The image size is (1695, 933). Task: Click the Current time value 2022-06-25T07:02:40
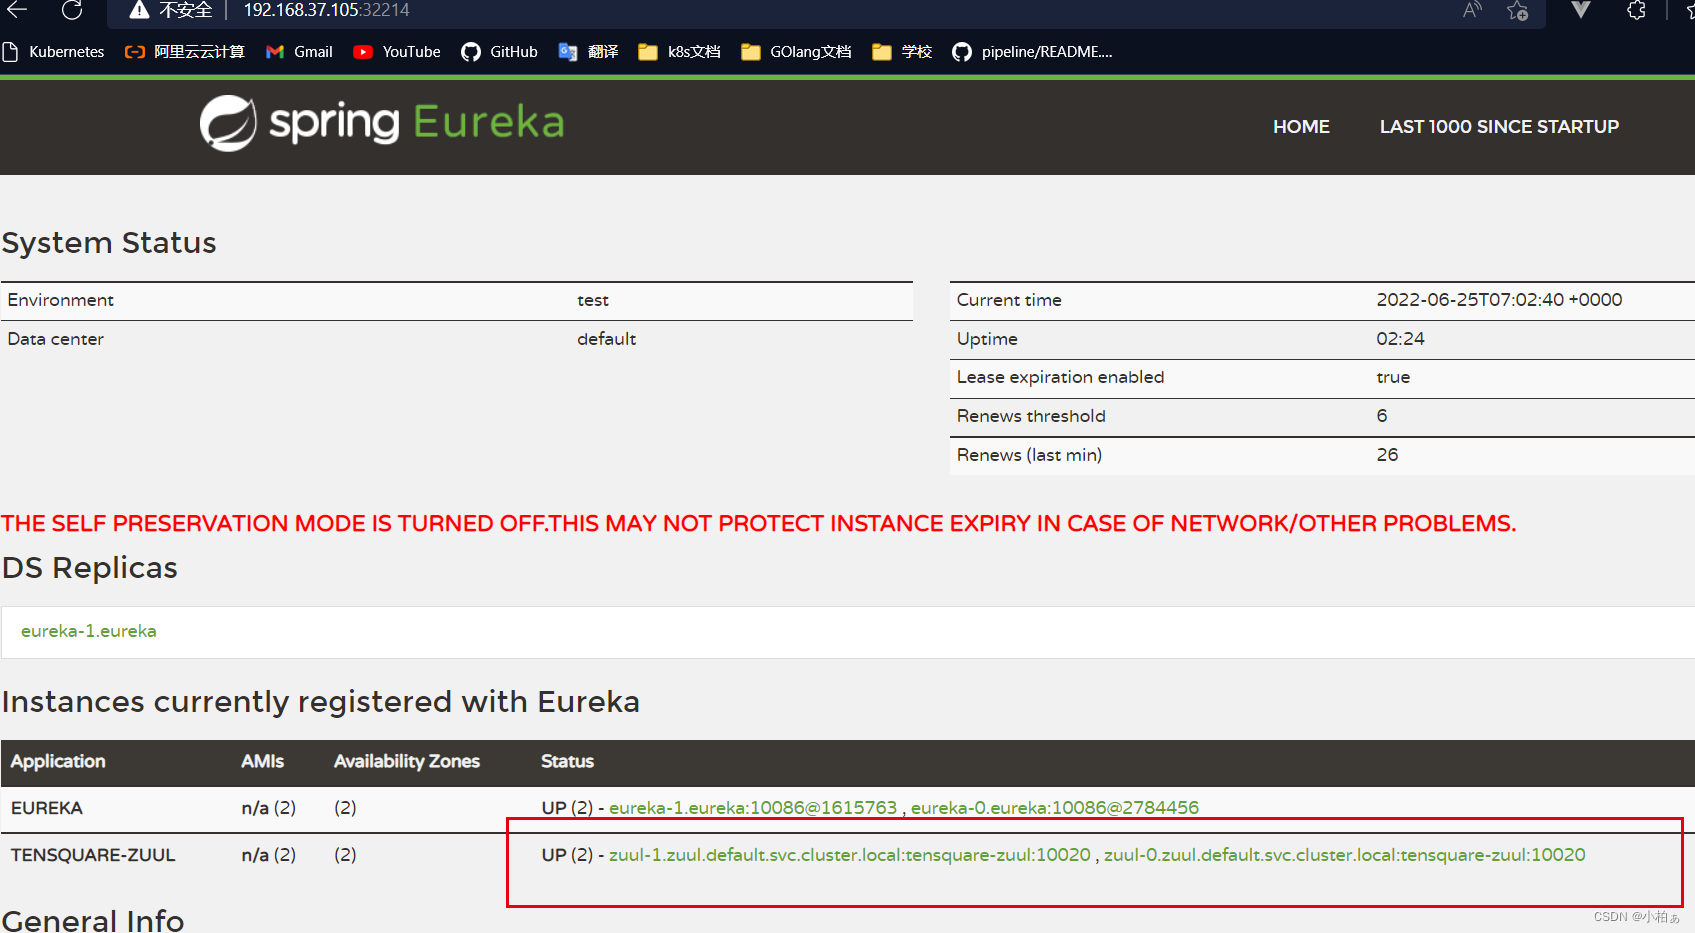click(1499, 300)
